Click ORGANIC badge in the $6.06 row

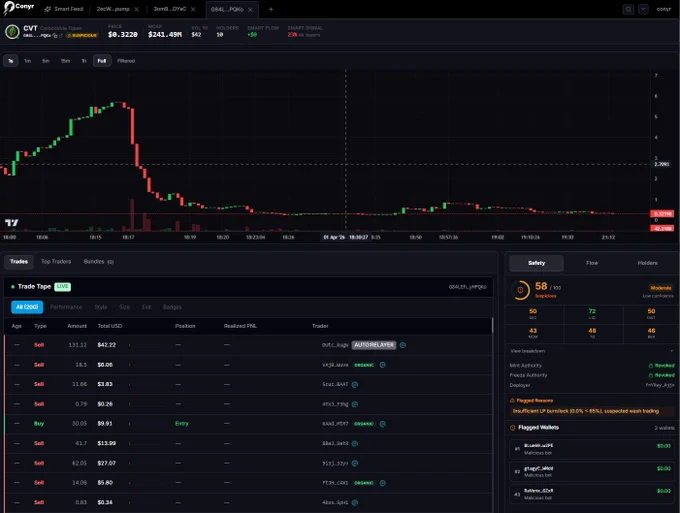364,365
